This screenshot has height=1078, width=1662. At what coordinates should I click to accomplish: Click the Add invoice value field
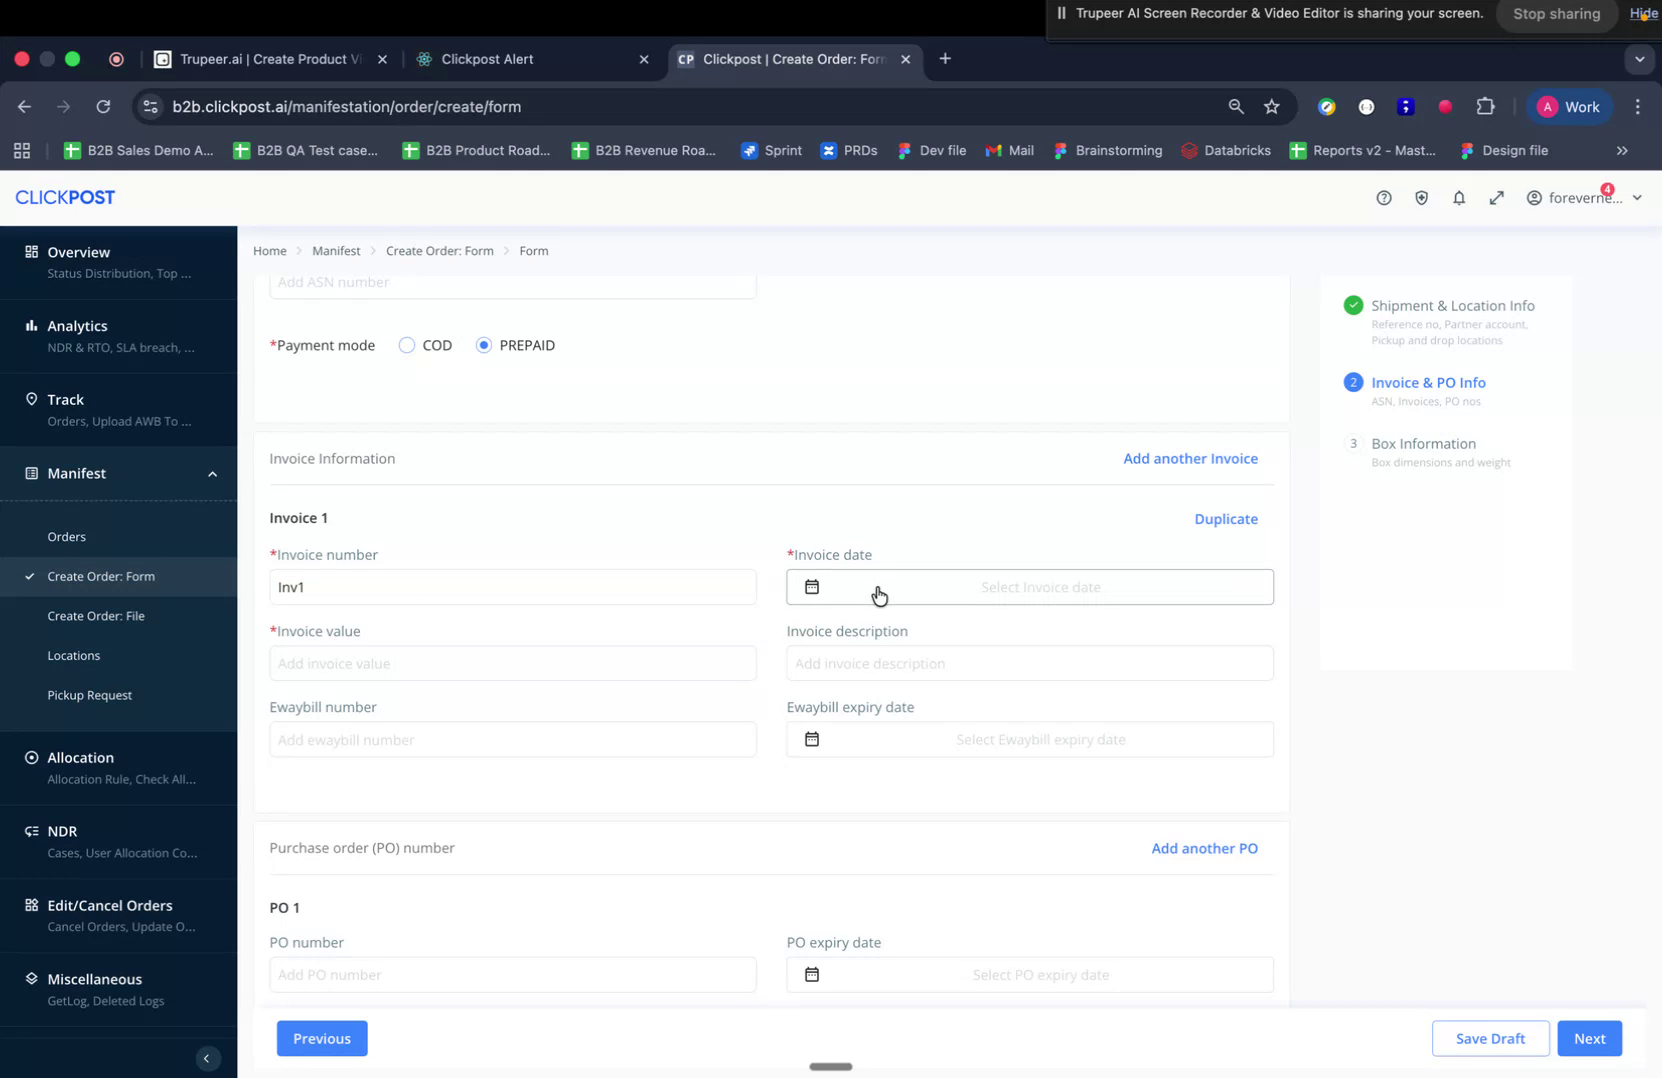click(x=512, y=663)
